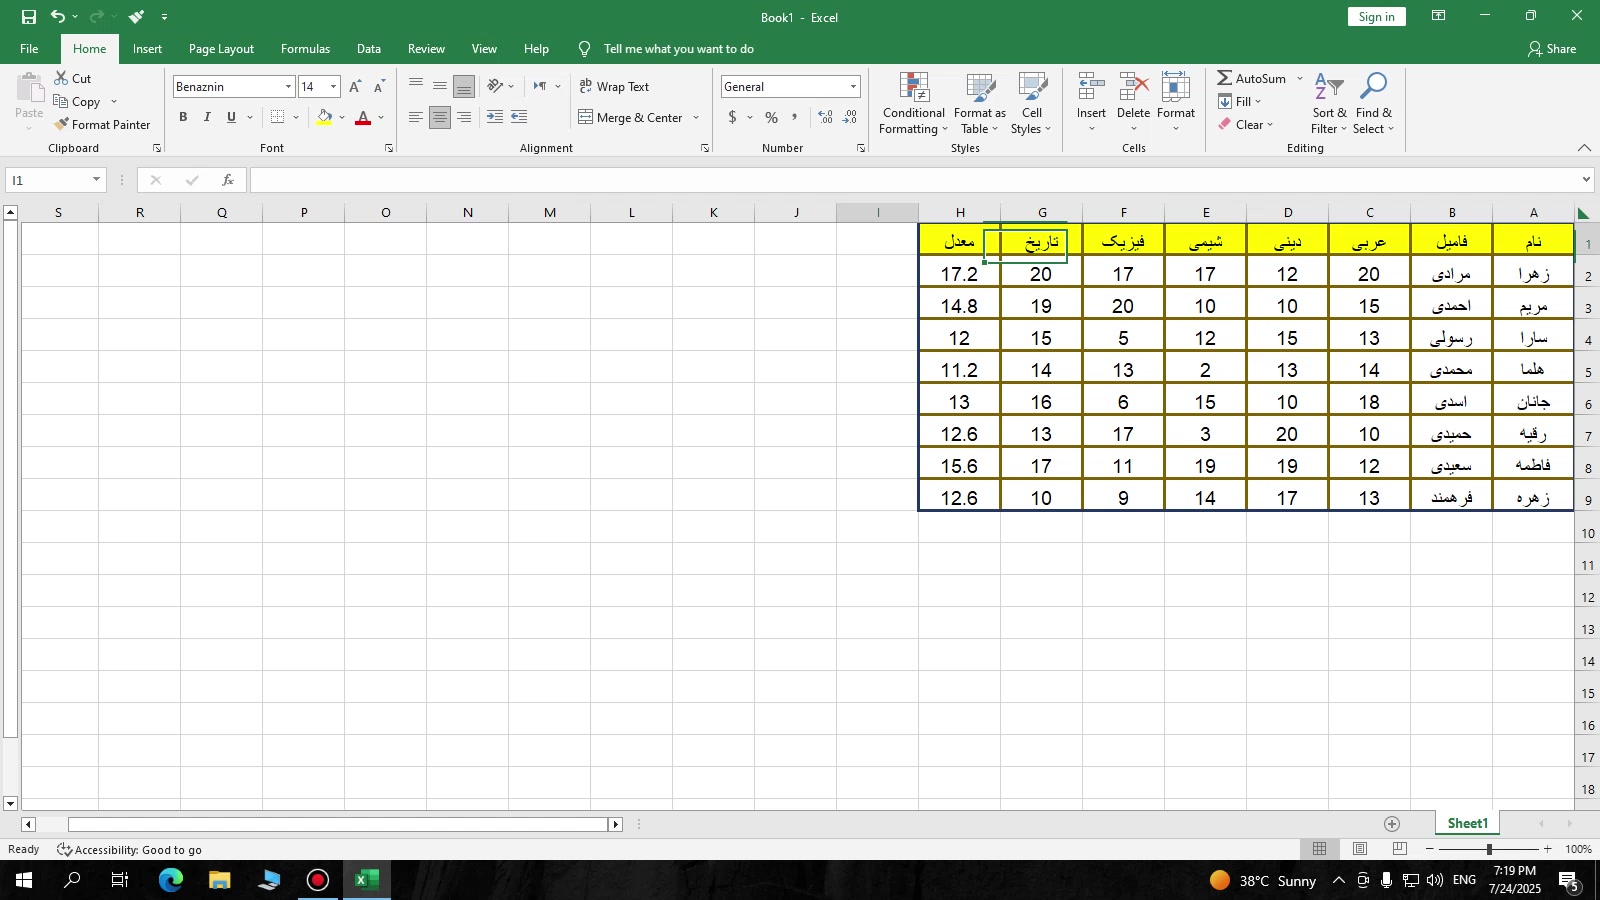This screenshot has width=1600, height=900.
Task: Click the Format cells icon
Action: click(1176, 87)
